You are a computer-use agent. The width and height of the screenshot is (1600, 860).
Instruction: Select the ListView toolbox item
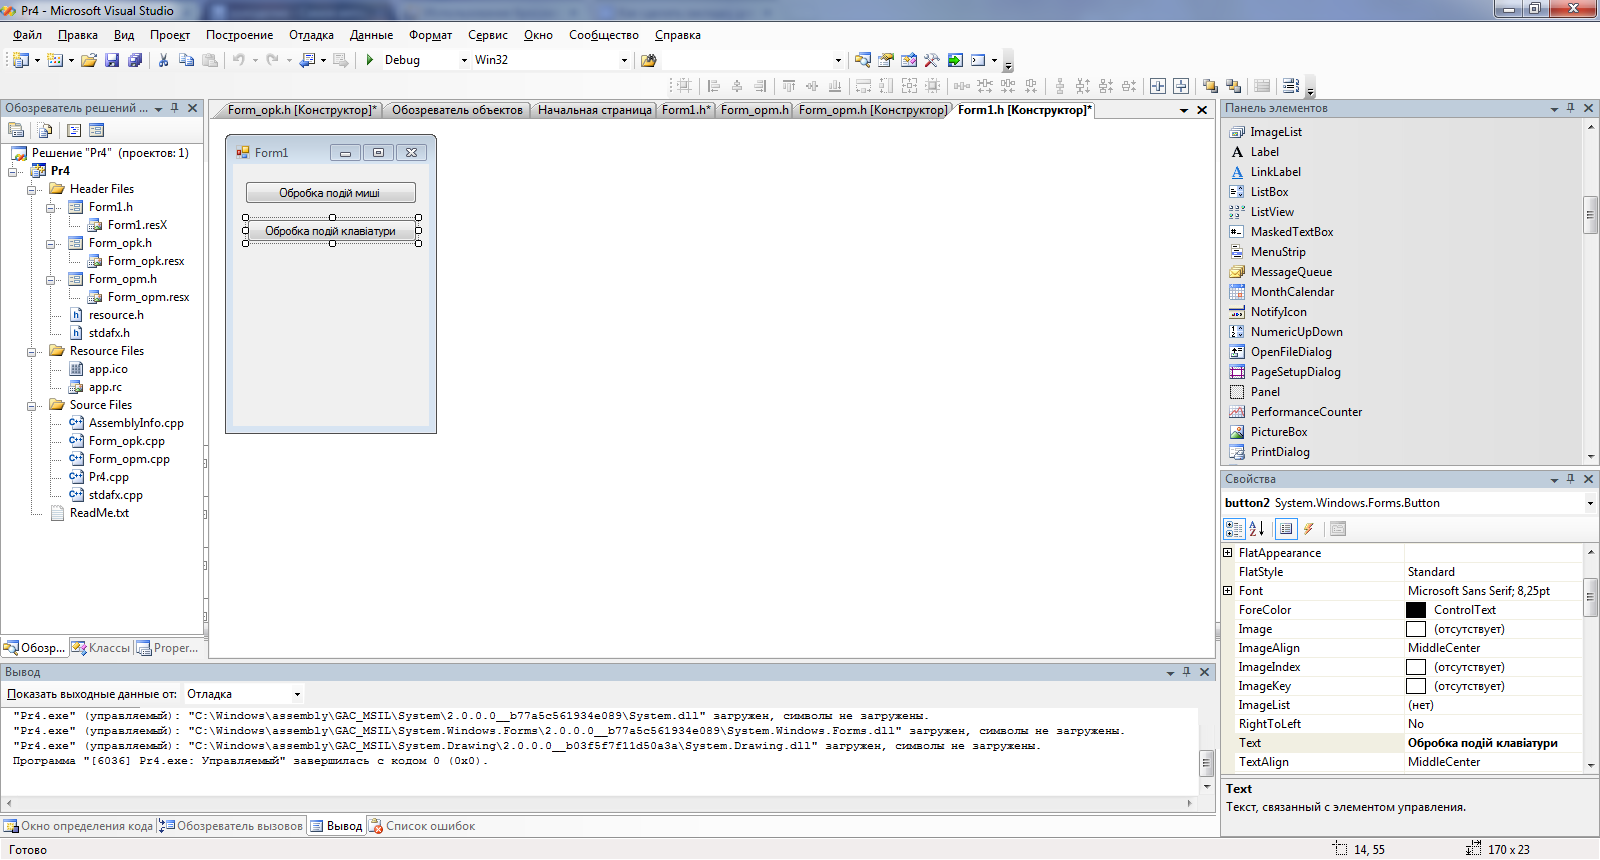point(1271,212)
